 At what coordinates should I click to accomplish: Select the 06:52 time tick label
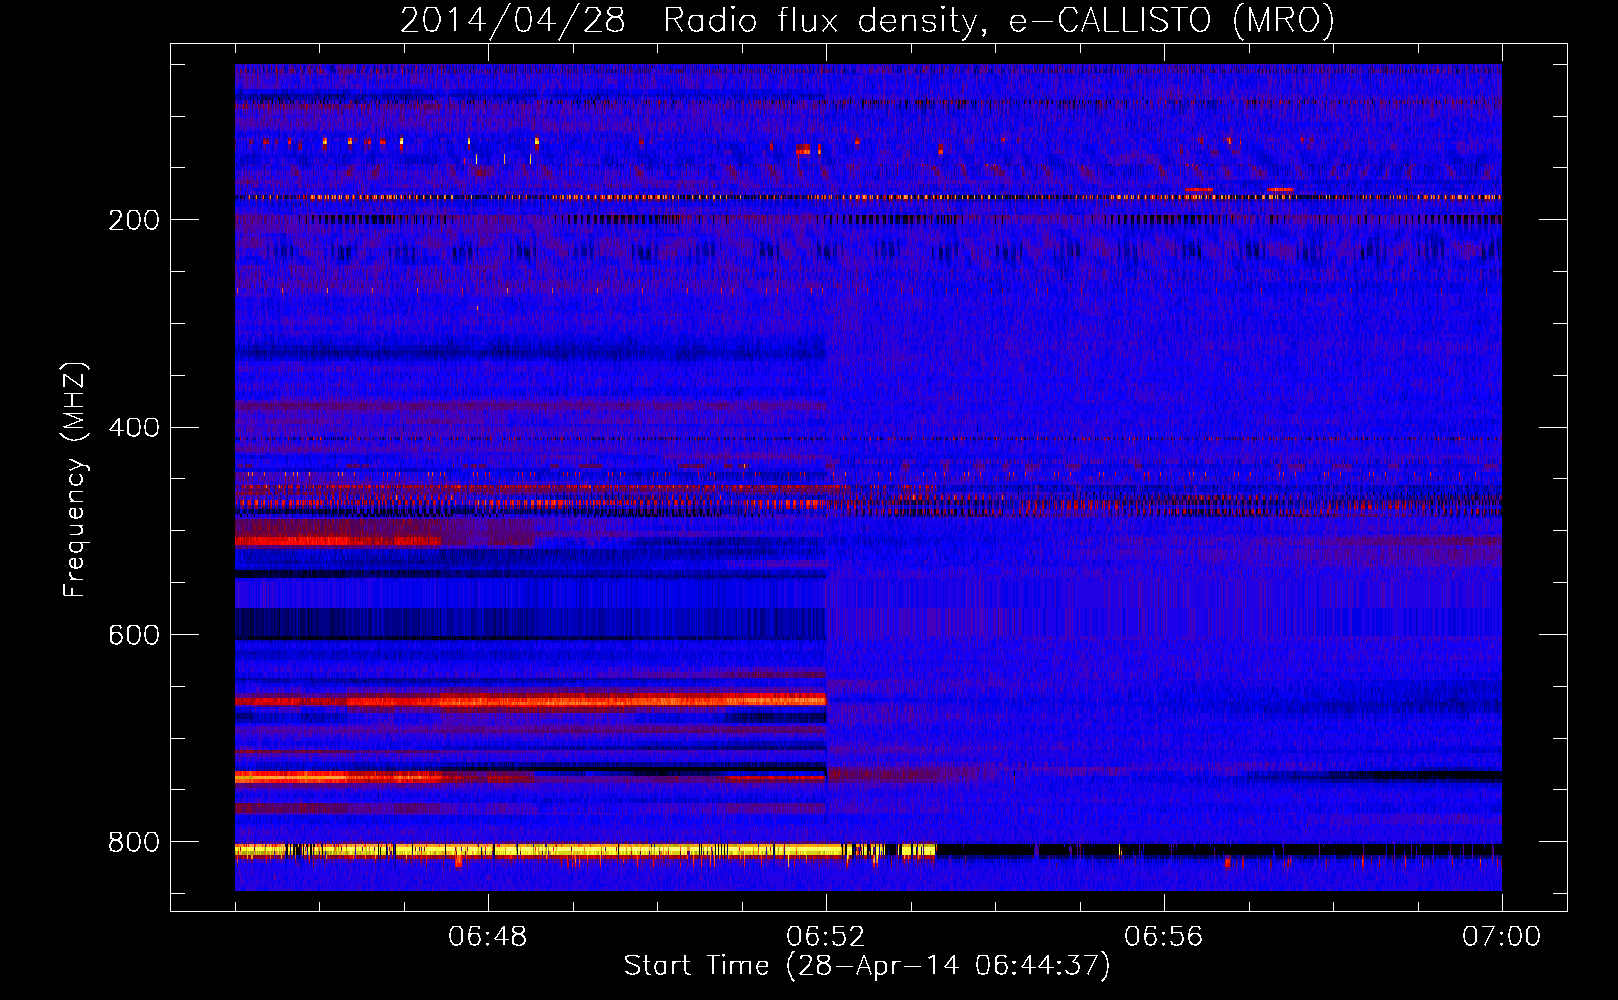(x=826, y=937)
